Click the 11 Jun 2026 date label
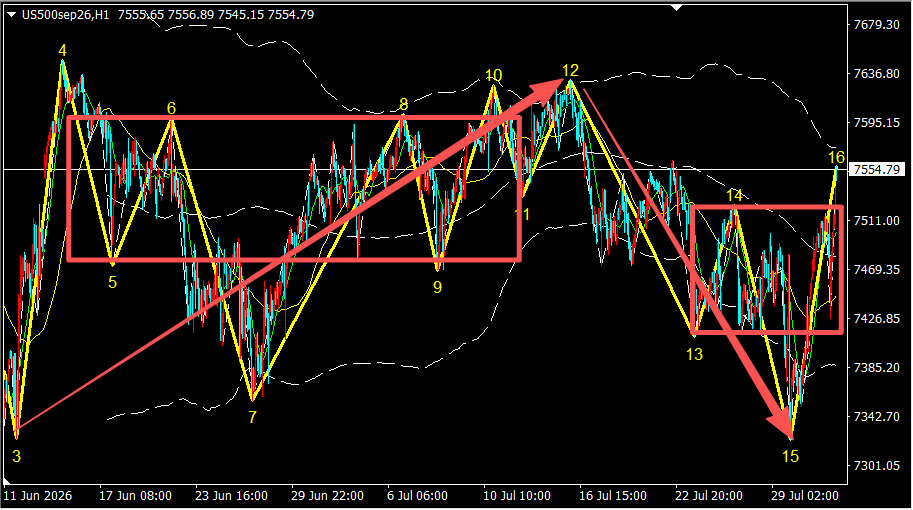Image resolution: width=913 pixels, height=510 pixels. pyautogui.click(x=38, y=496)
